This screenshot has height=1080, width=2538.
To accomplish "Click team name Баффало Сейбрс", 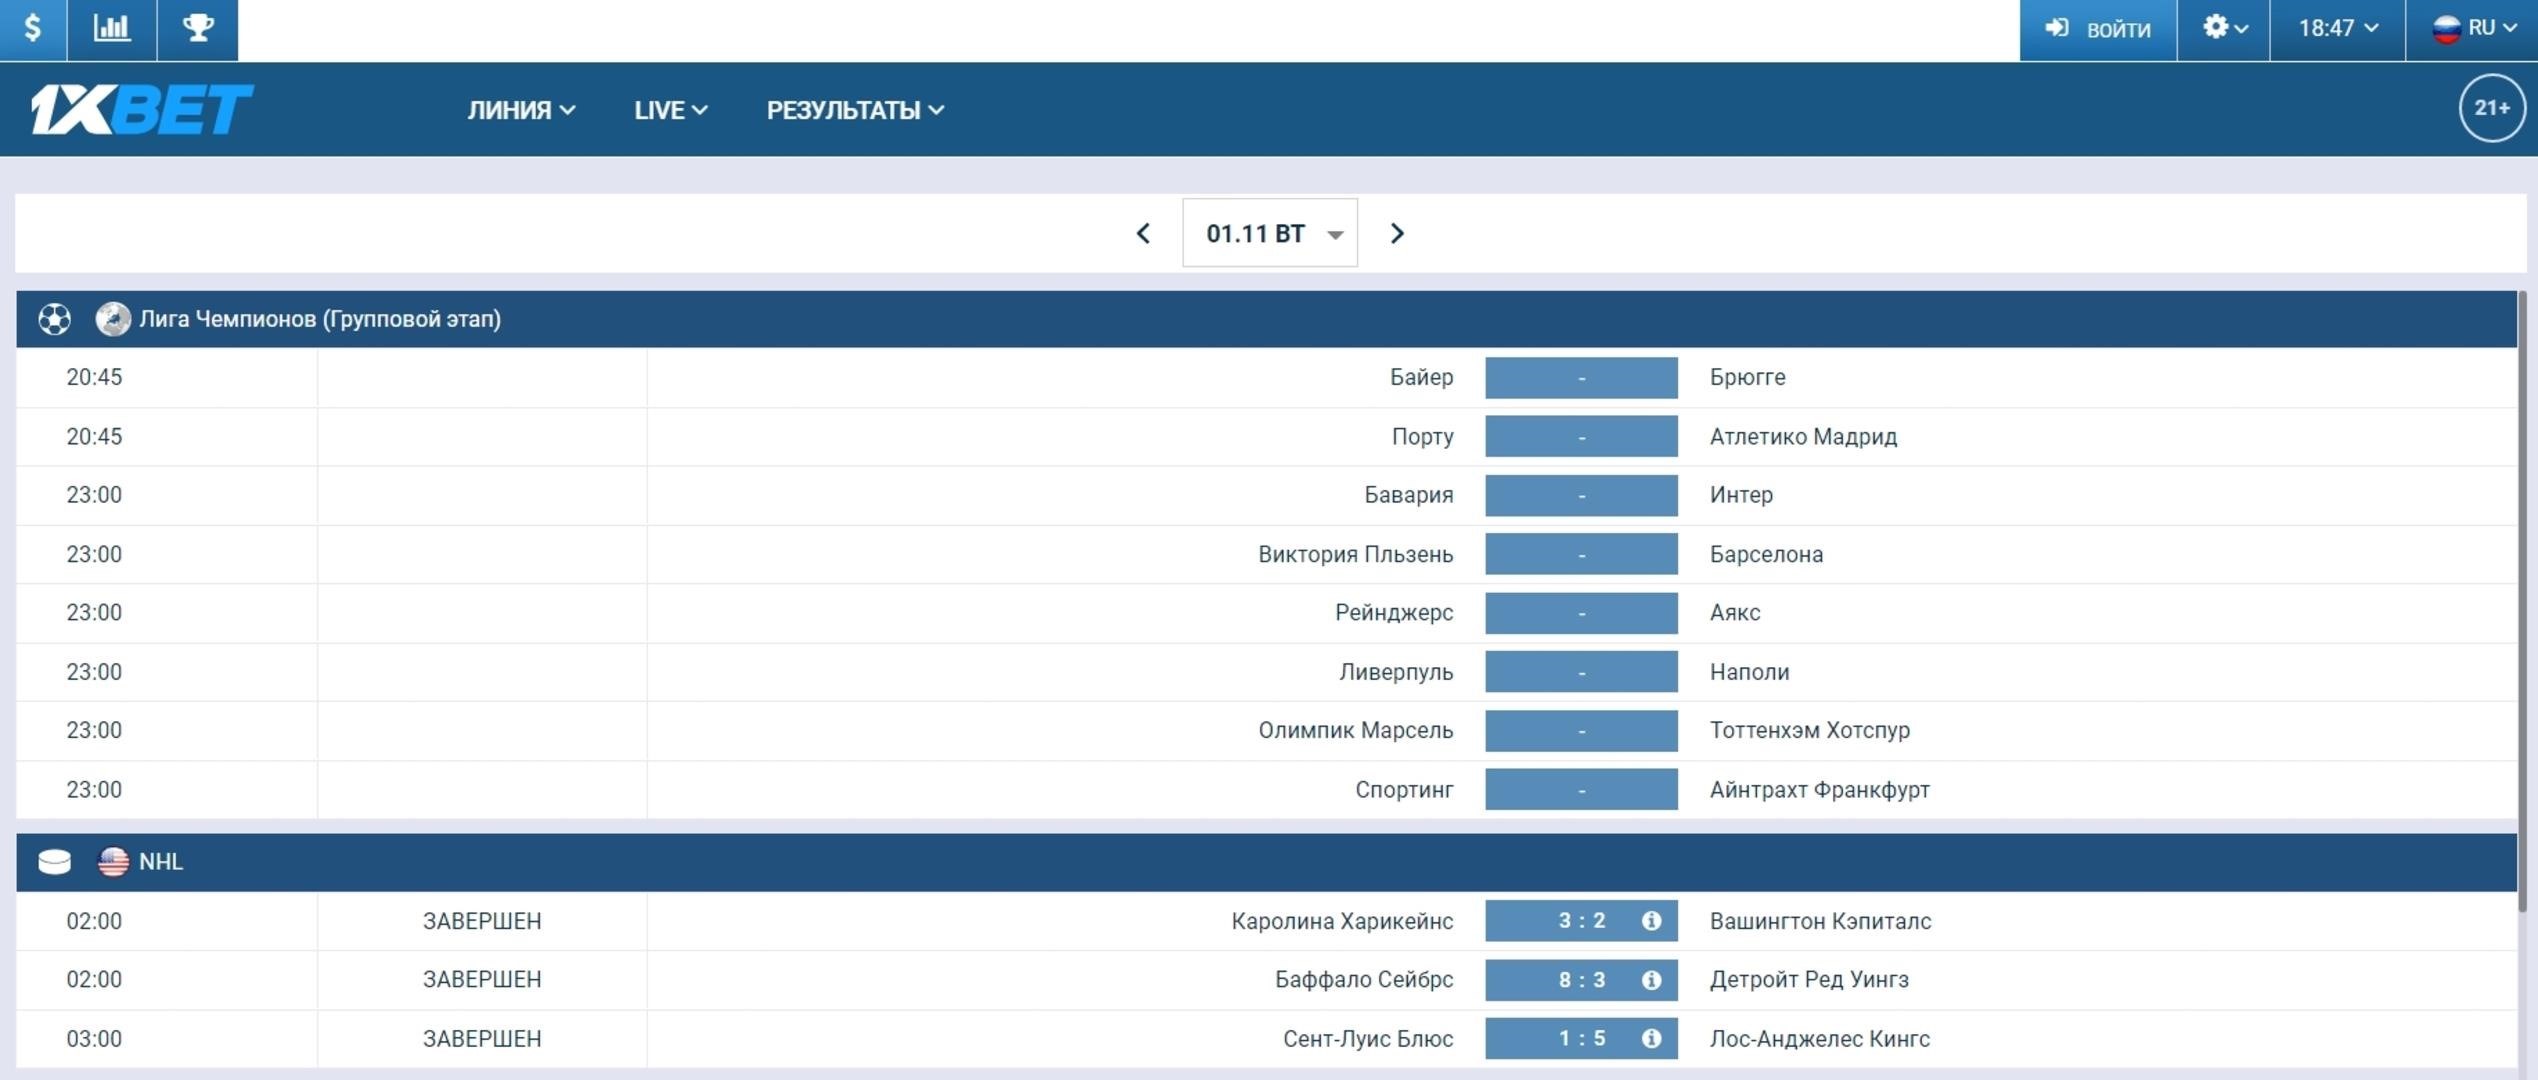I will click(1364, 979).
